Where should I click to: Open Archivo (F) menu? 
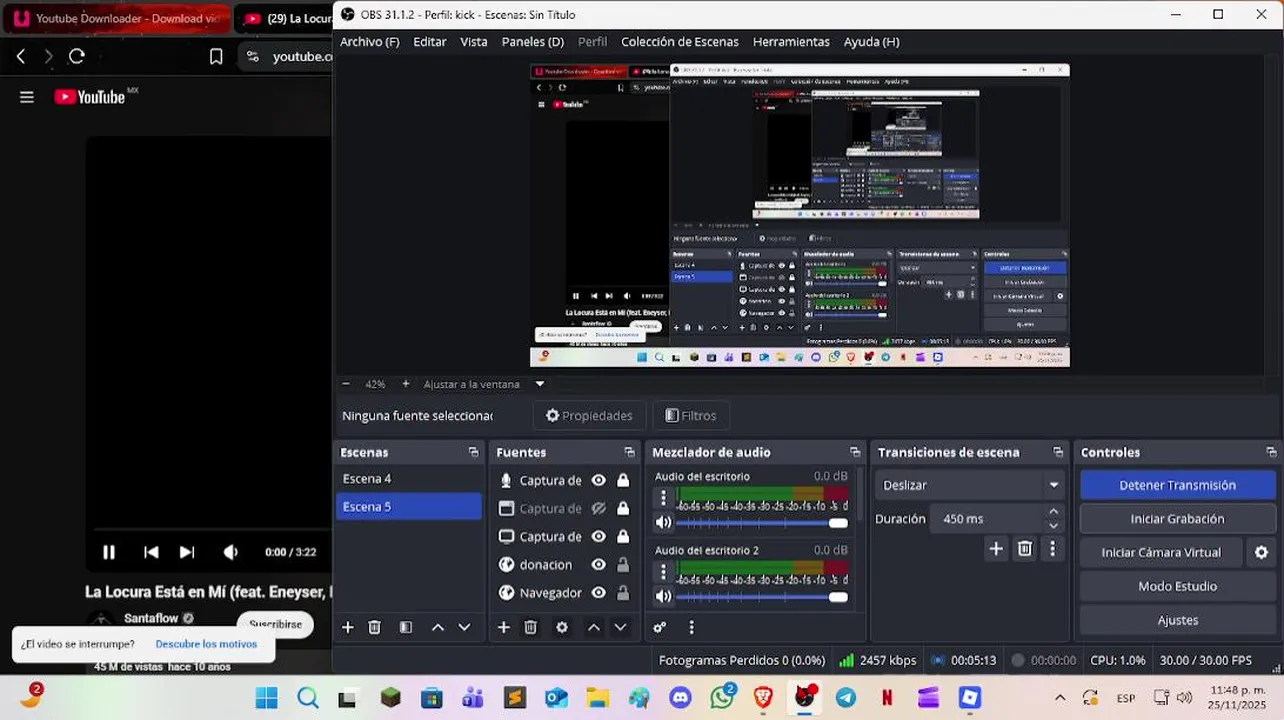[x=369, y=41]
